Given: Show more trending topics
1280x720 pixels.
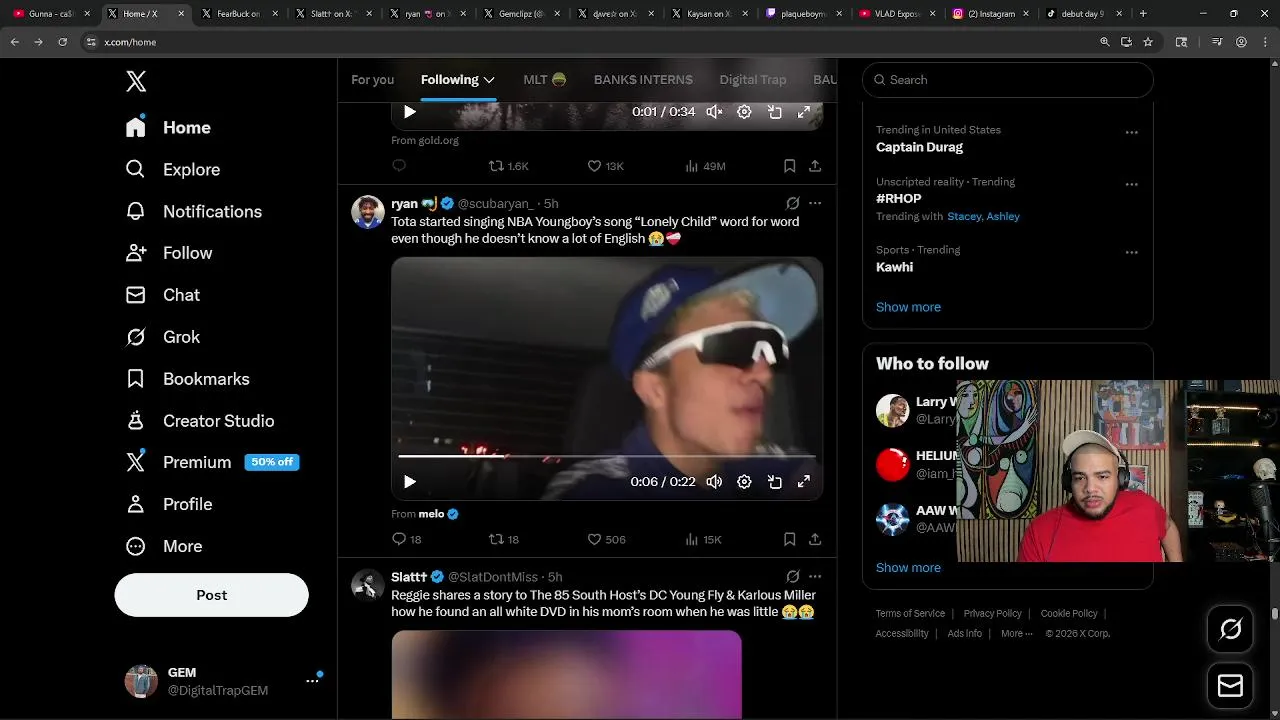Looking at the screenshot, I should (908, 307).
